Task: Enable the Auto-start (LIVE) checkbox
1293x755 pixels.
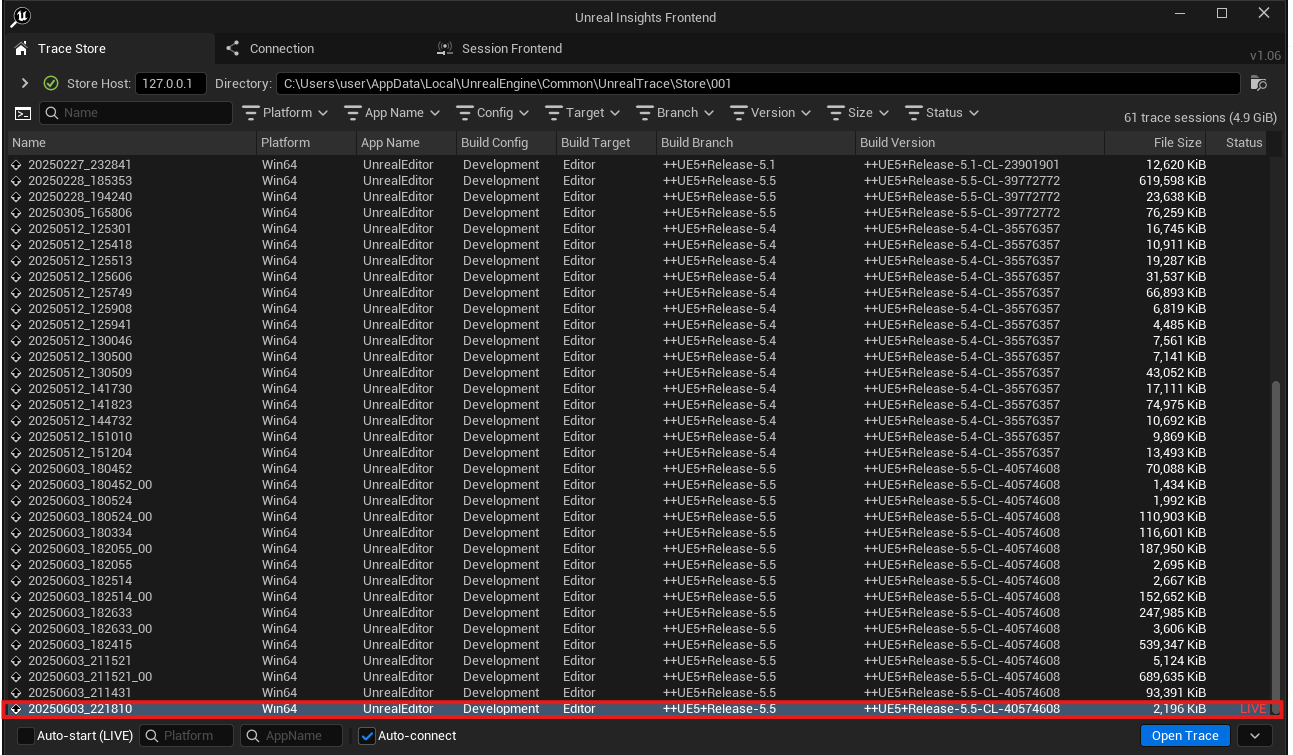Action: (26, 736)
